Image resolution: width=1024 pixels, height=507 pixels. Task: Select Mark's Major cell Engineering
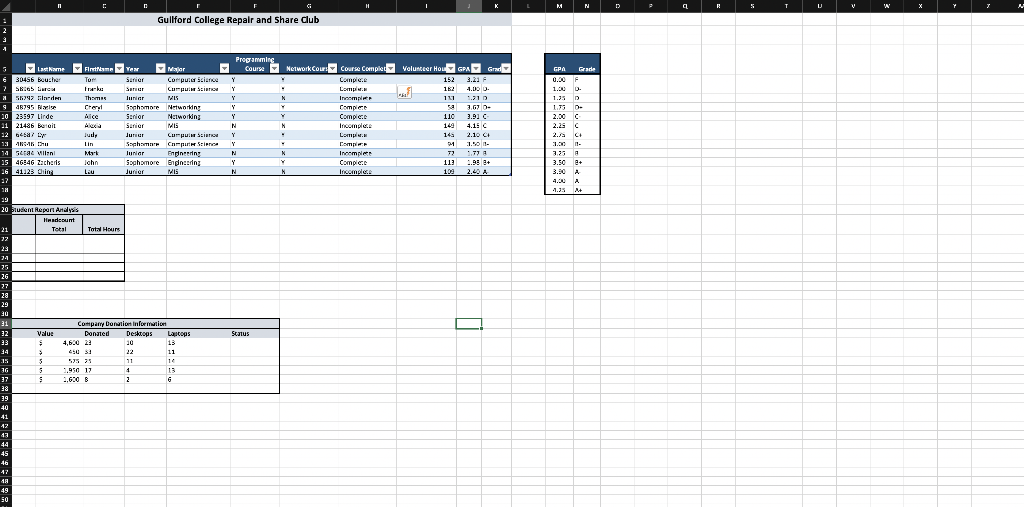[199, 153]
